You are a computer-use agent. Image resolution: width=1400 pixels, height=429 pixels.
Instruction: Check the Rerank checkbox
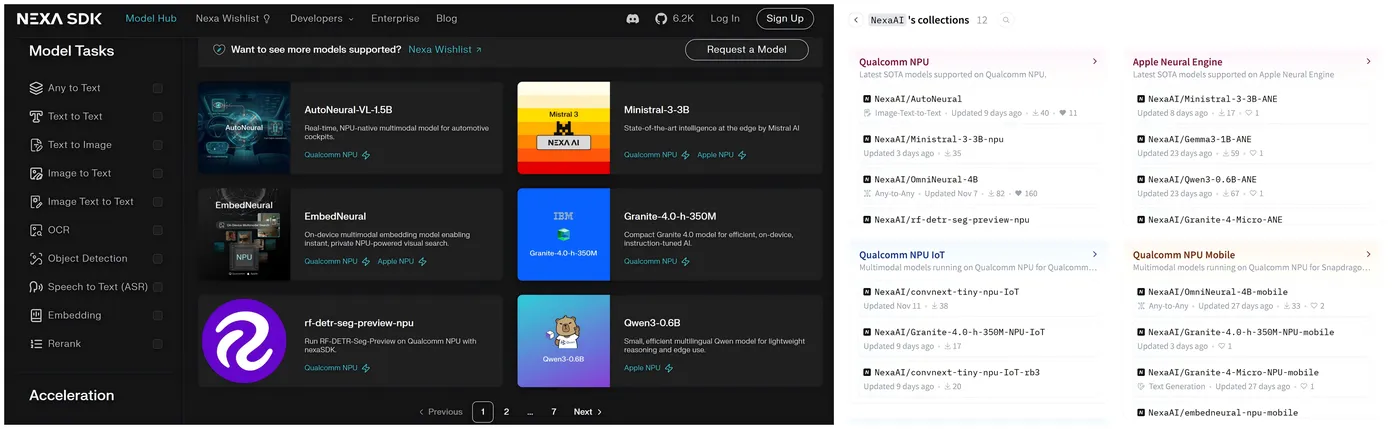tap(158, 343)
